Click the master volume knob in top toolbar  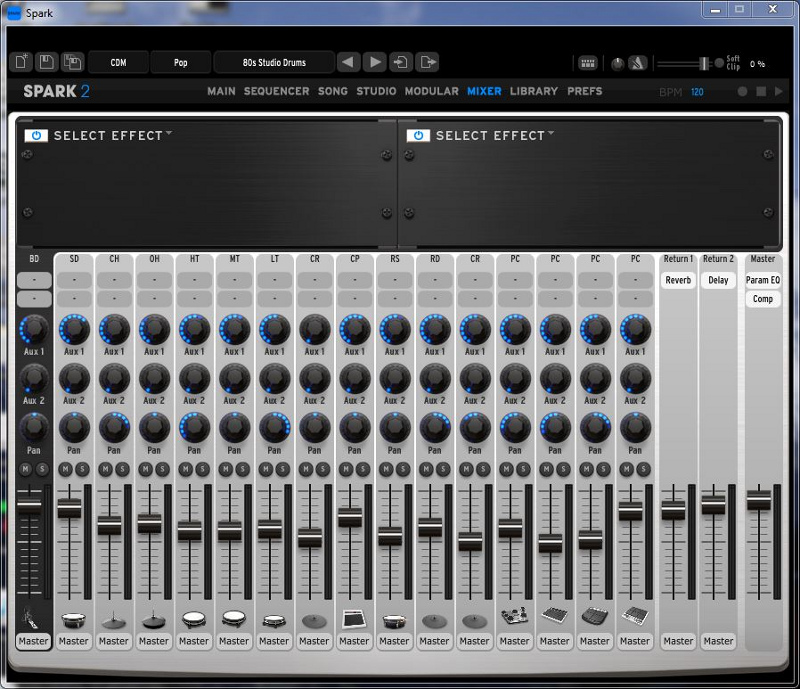pyautogui.click(x=617, y=64)
